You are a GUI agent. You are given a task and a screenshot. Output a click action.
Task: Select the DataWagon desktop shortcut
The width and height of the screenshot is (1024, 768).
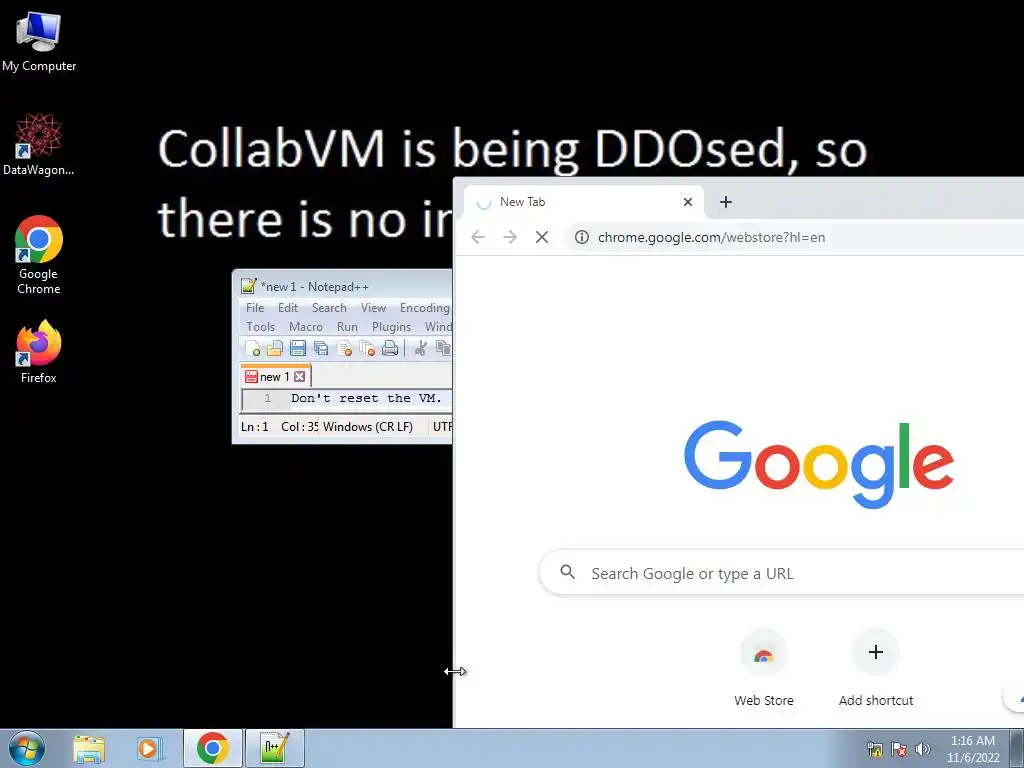click(x=39, y=144)
